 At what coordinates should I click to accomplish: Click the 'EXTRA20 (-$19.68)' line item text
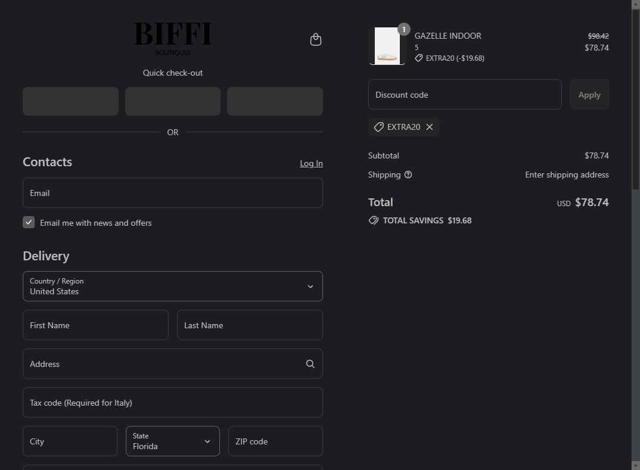pos(455,58)
